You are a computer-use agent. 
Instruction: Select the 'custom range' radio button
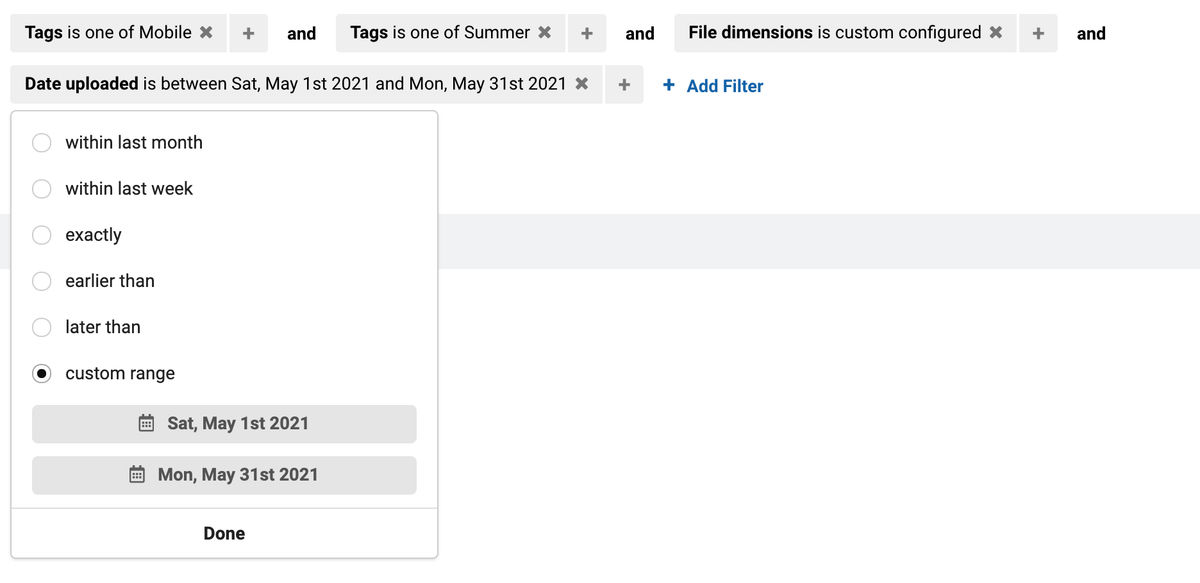[x=42, y=374]
